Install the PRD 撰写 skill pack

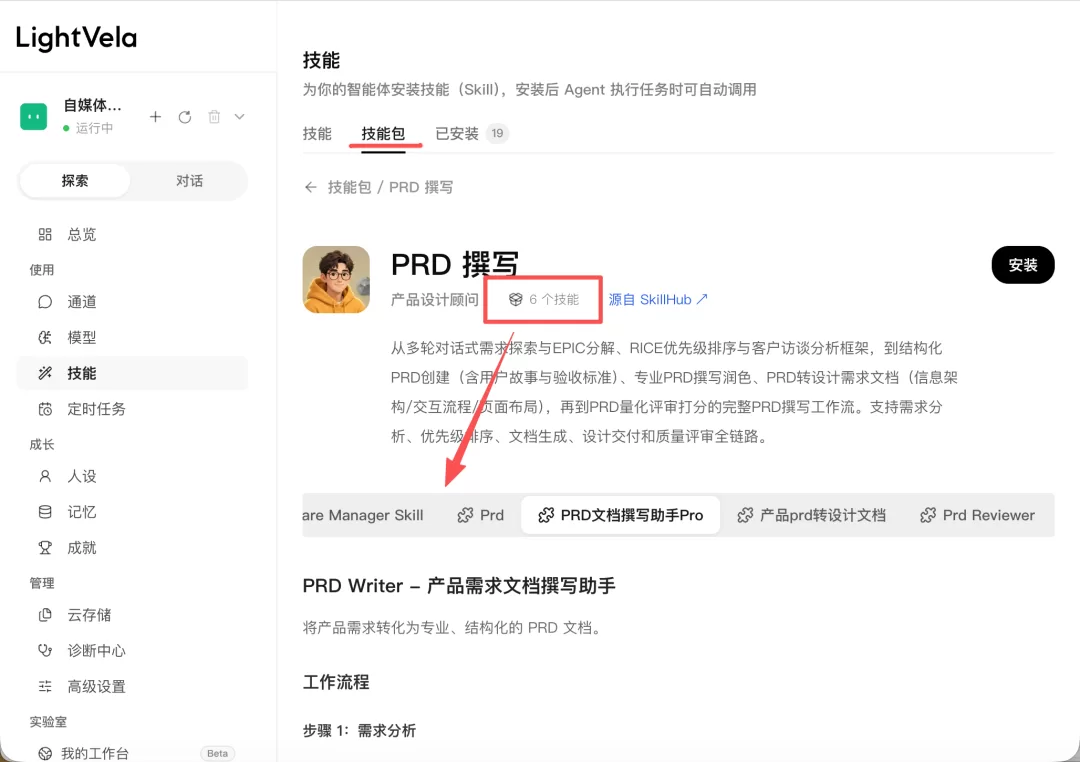tap(1022, 265)
